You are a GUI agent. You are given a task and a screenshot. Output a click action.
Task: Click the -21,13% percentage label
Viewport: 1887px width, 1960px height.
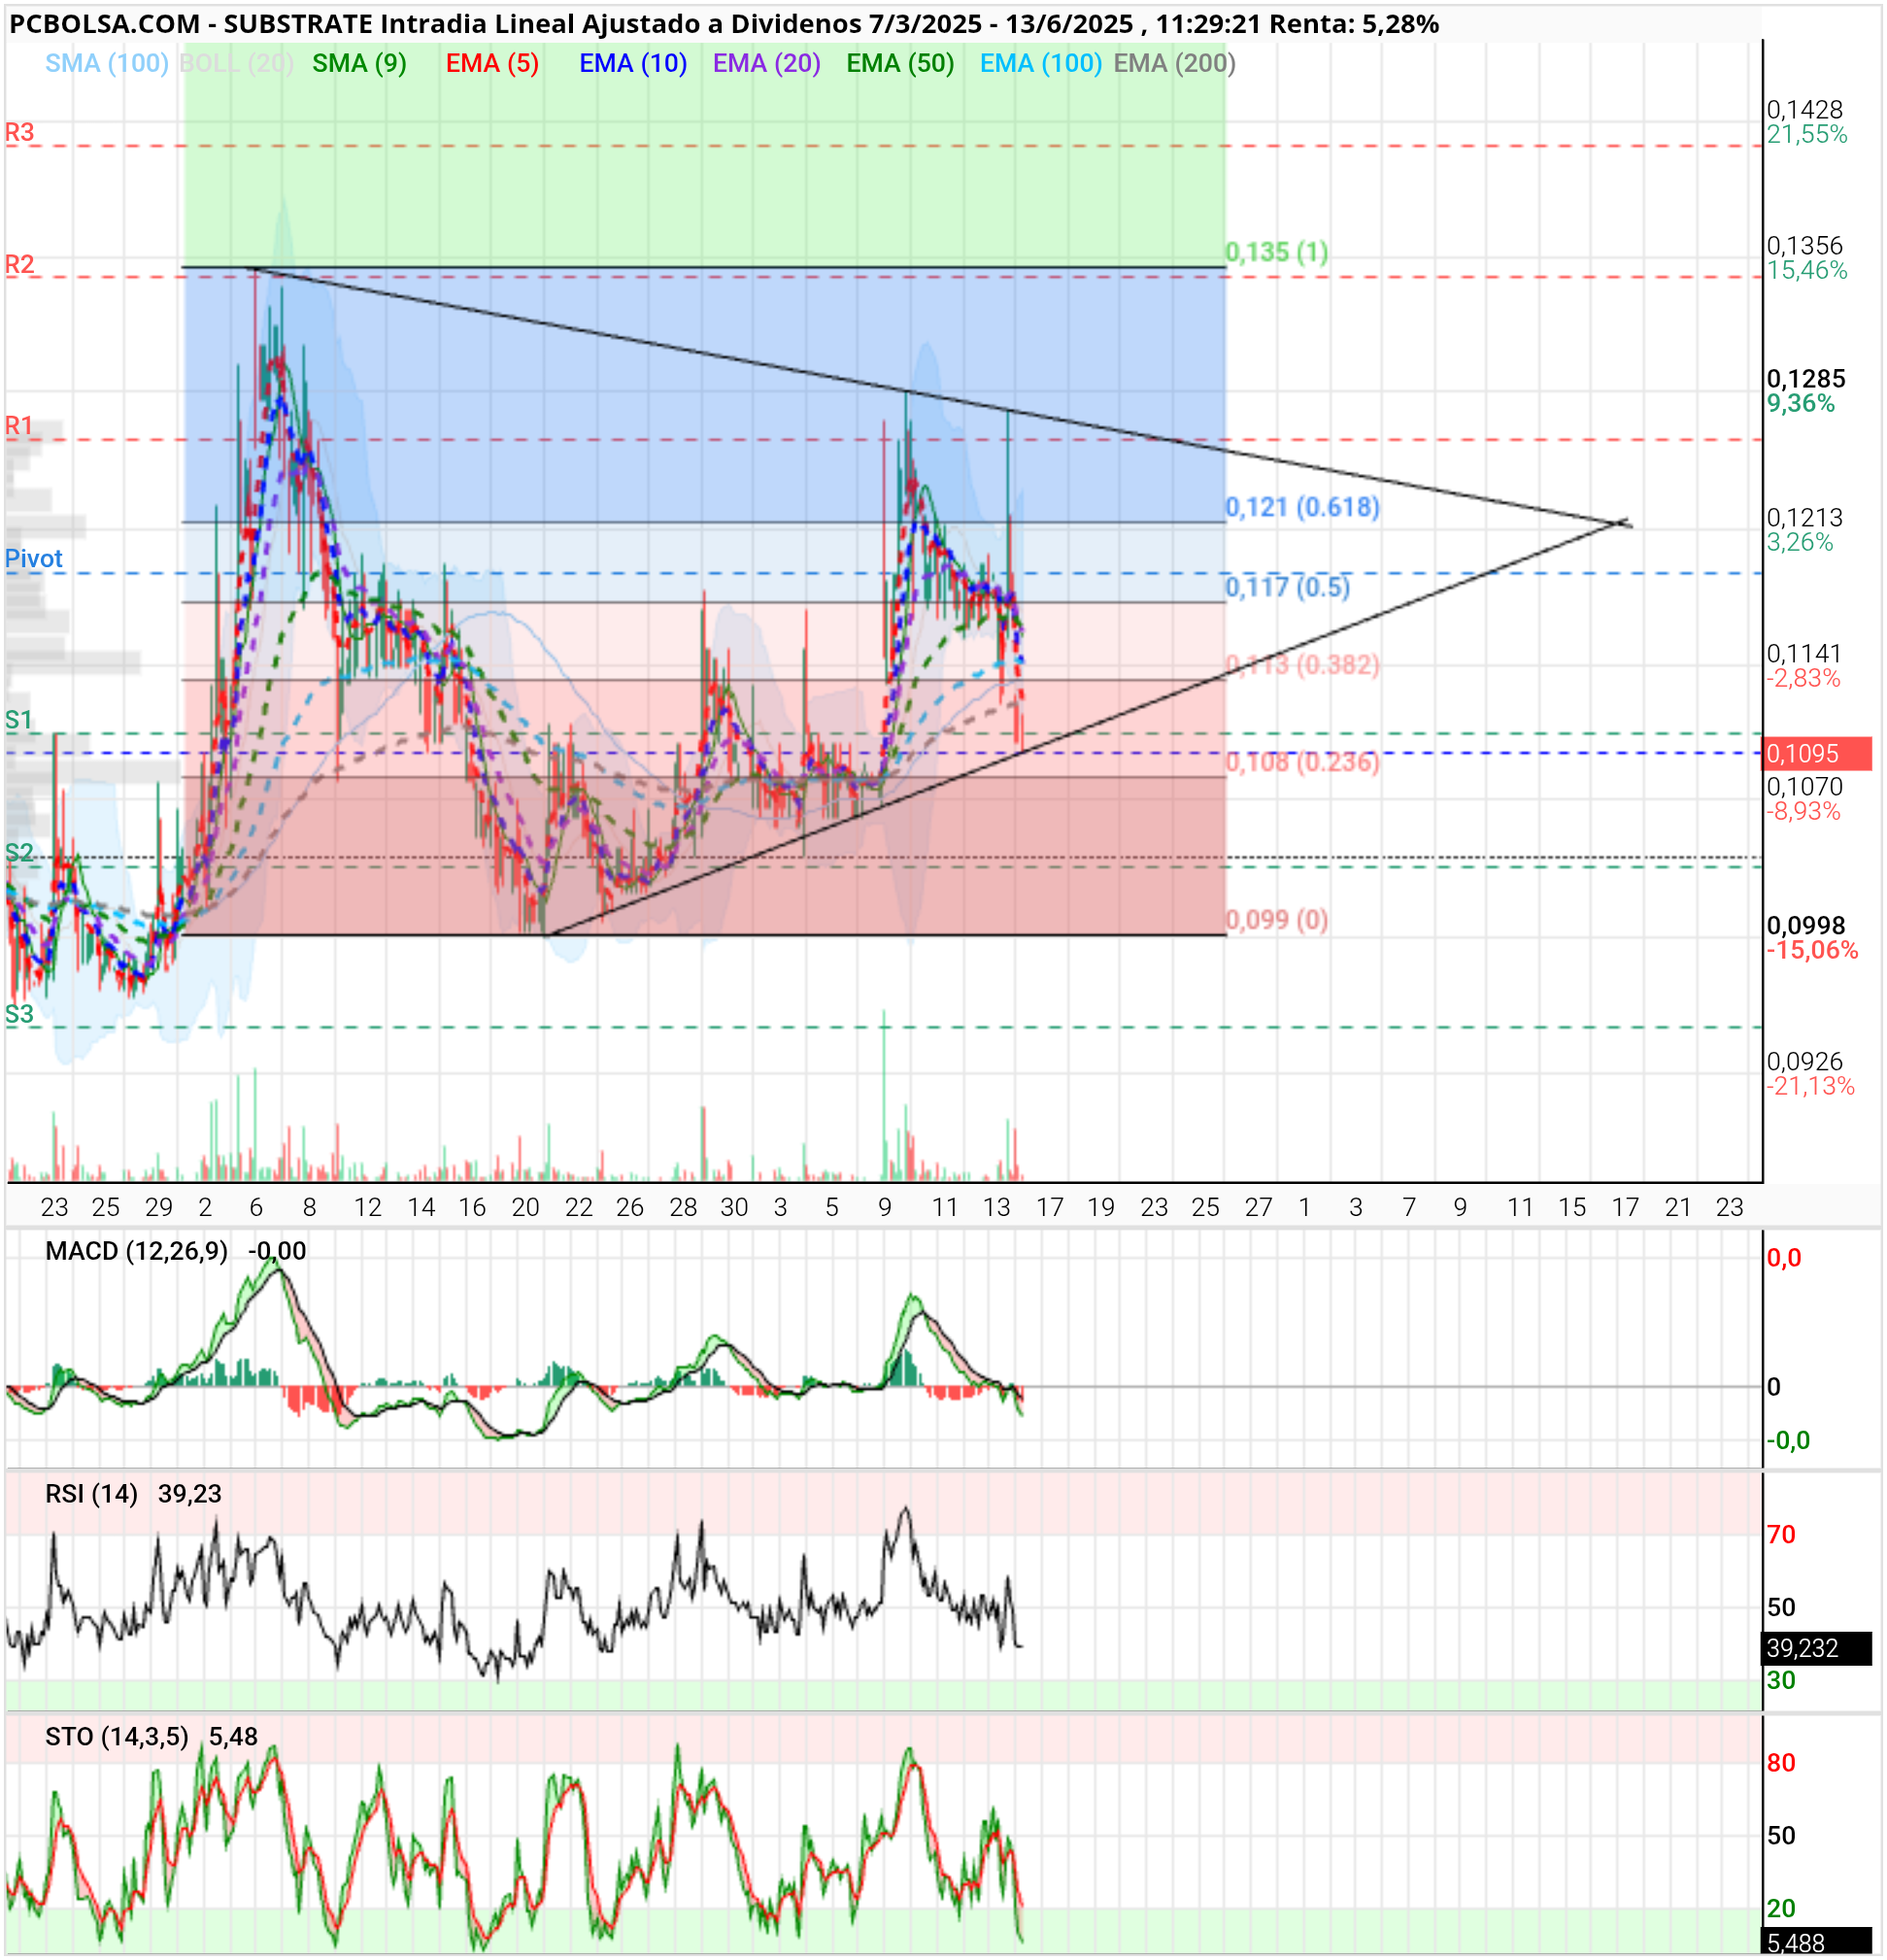[1810, 1086]
